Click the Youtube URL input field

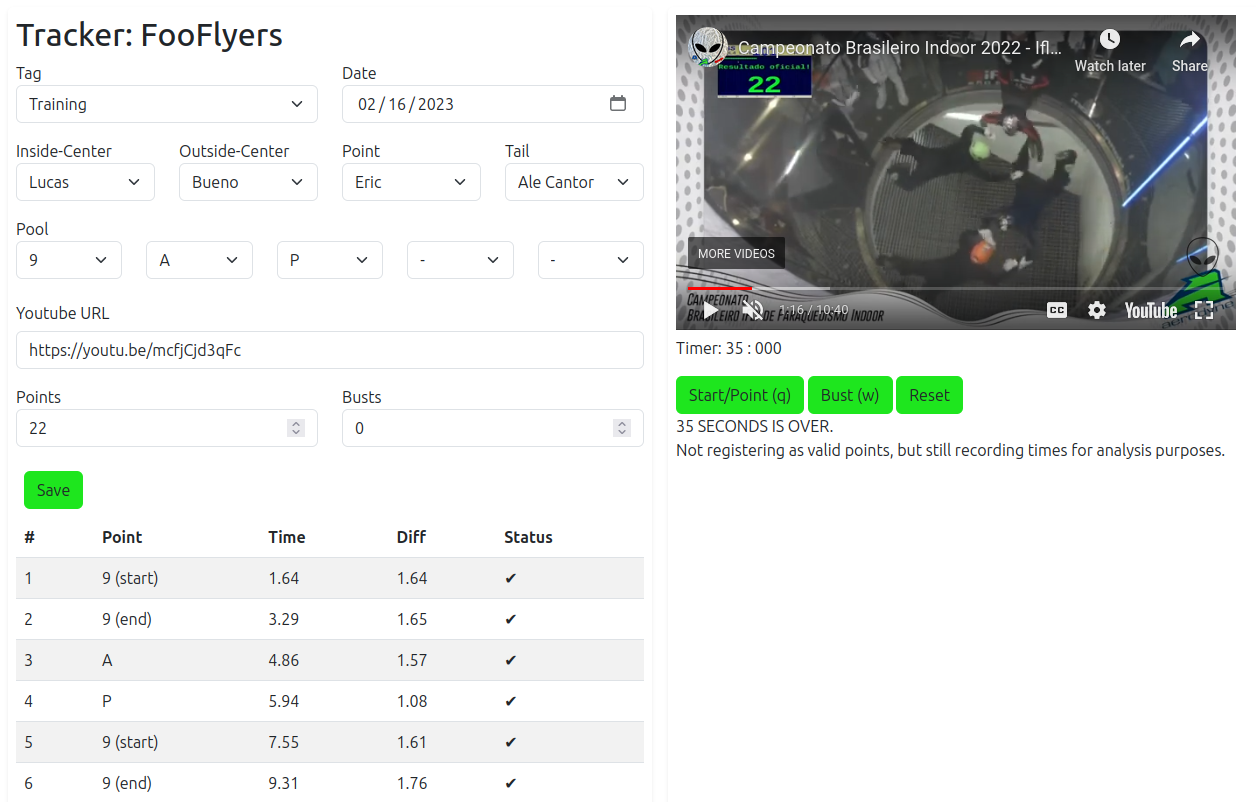330,350
